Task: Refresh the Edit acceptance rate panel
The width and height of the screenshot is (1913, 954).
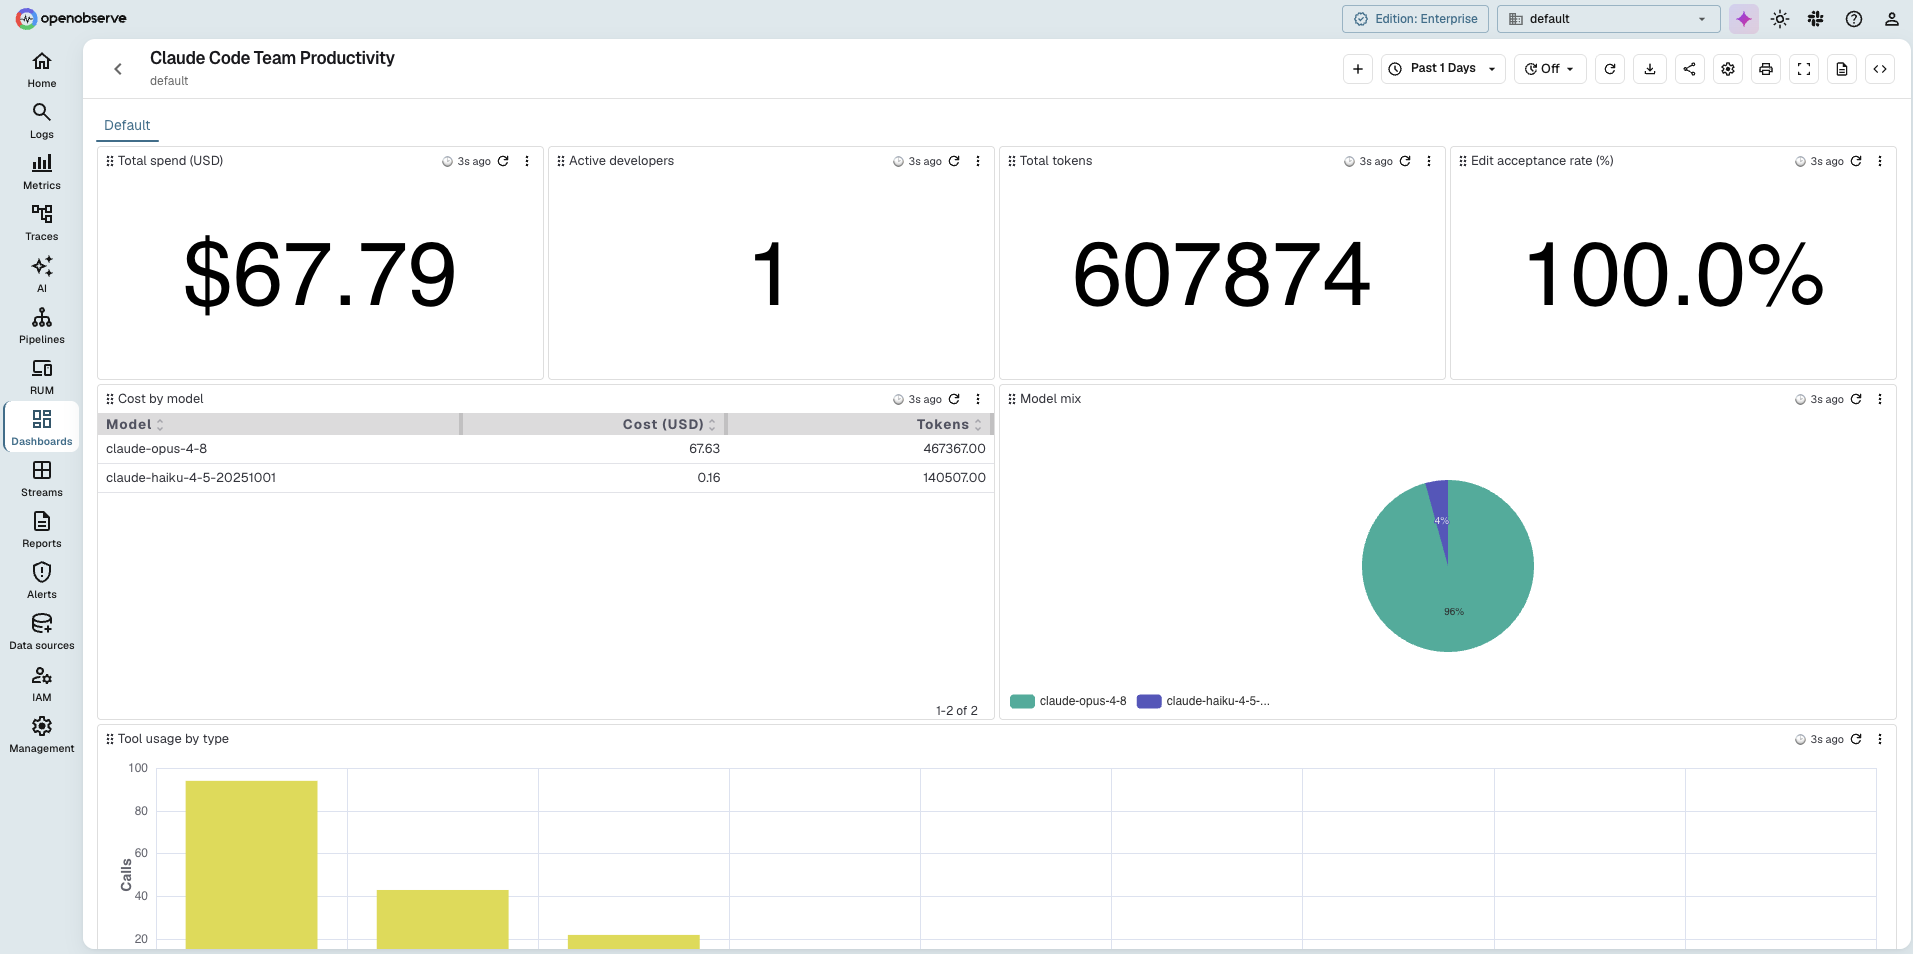Action: pos(1856,161)
